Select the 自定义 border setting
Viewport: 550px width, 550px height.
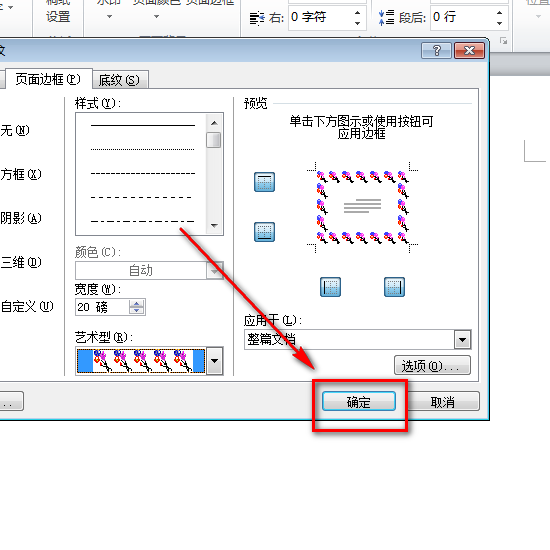click(x=27, y=306)
